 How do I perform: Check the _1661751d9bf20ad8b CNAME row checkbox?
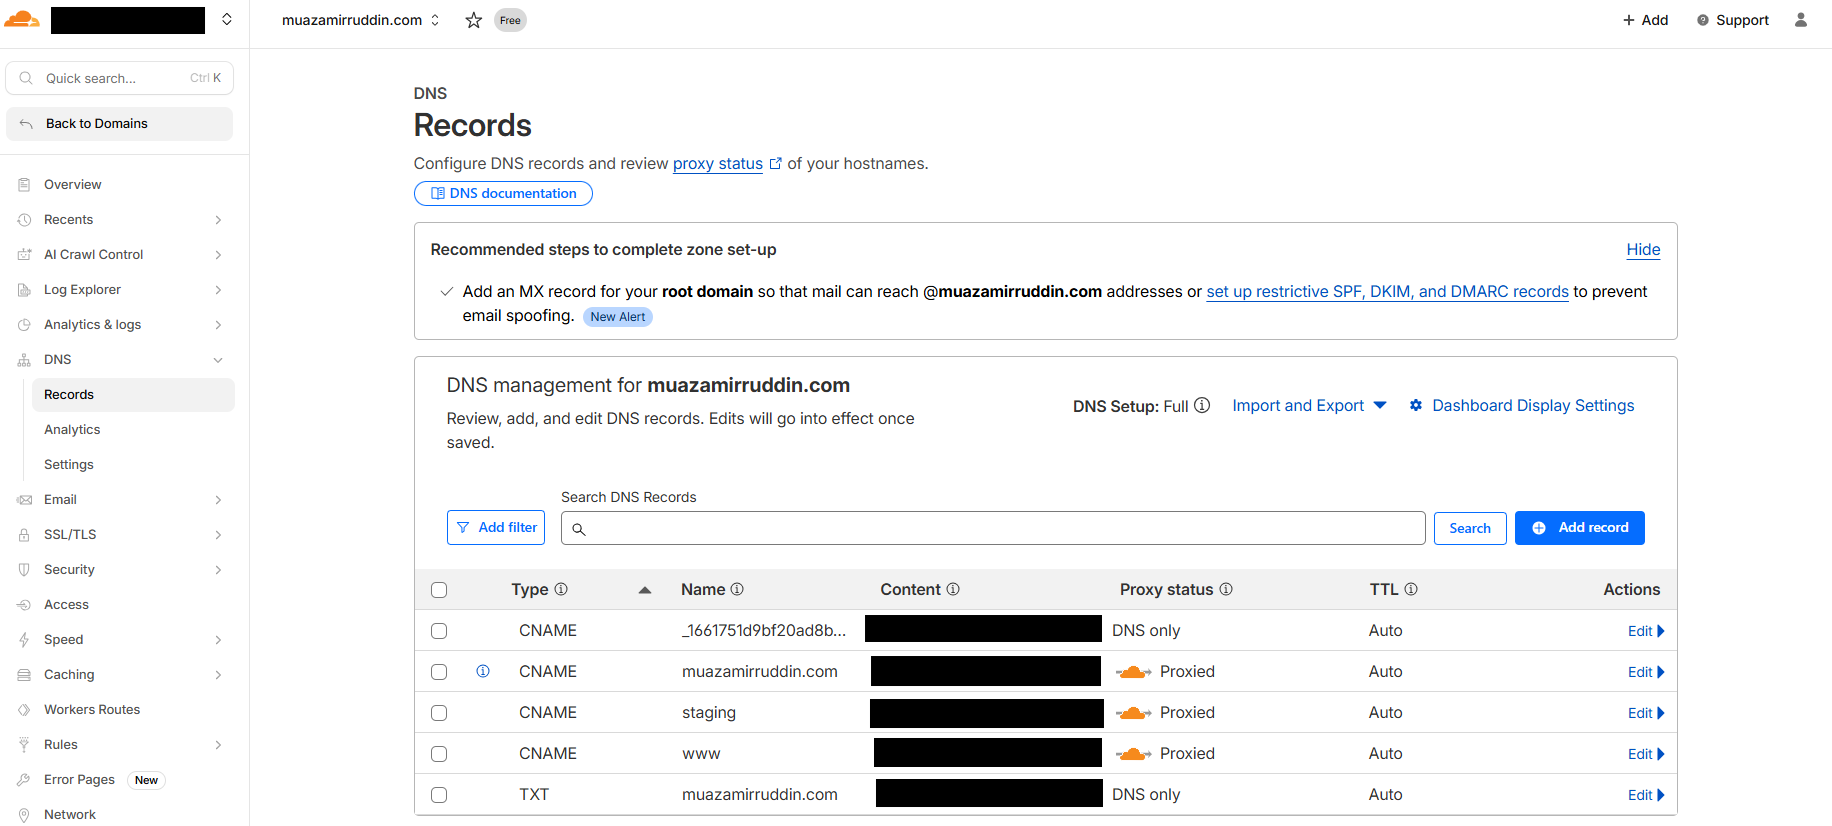tap(439, 631)
